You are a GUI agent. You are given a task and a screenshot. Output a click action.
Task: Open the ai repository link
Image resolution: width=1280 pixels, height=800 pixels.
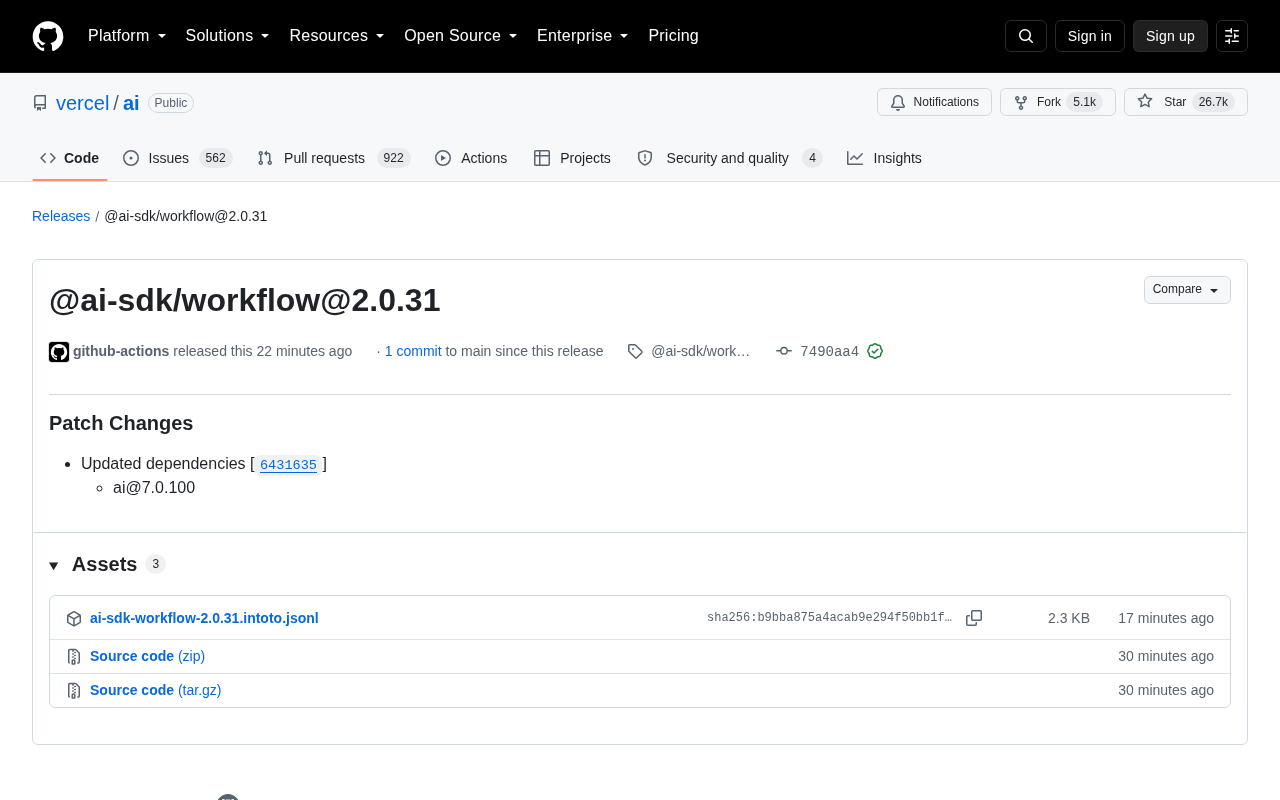pyautogui.click(x=131, y=103)
